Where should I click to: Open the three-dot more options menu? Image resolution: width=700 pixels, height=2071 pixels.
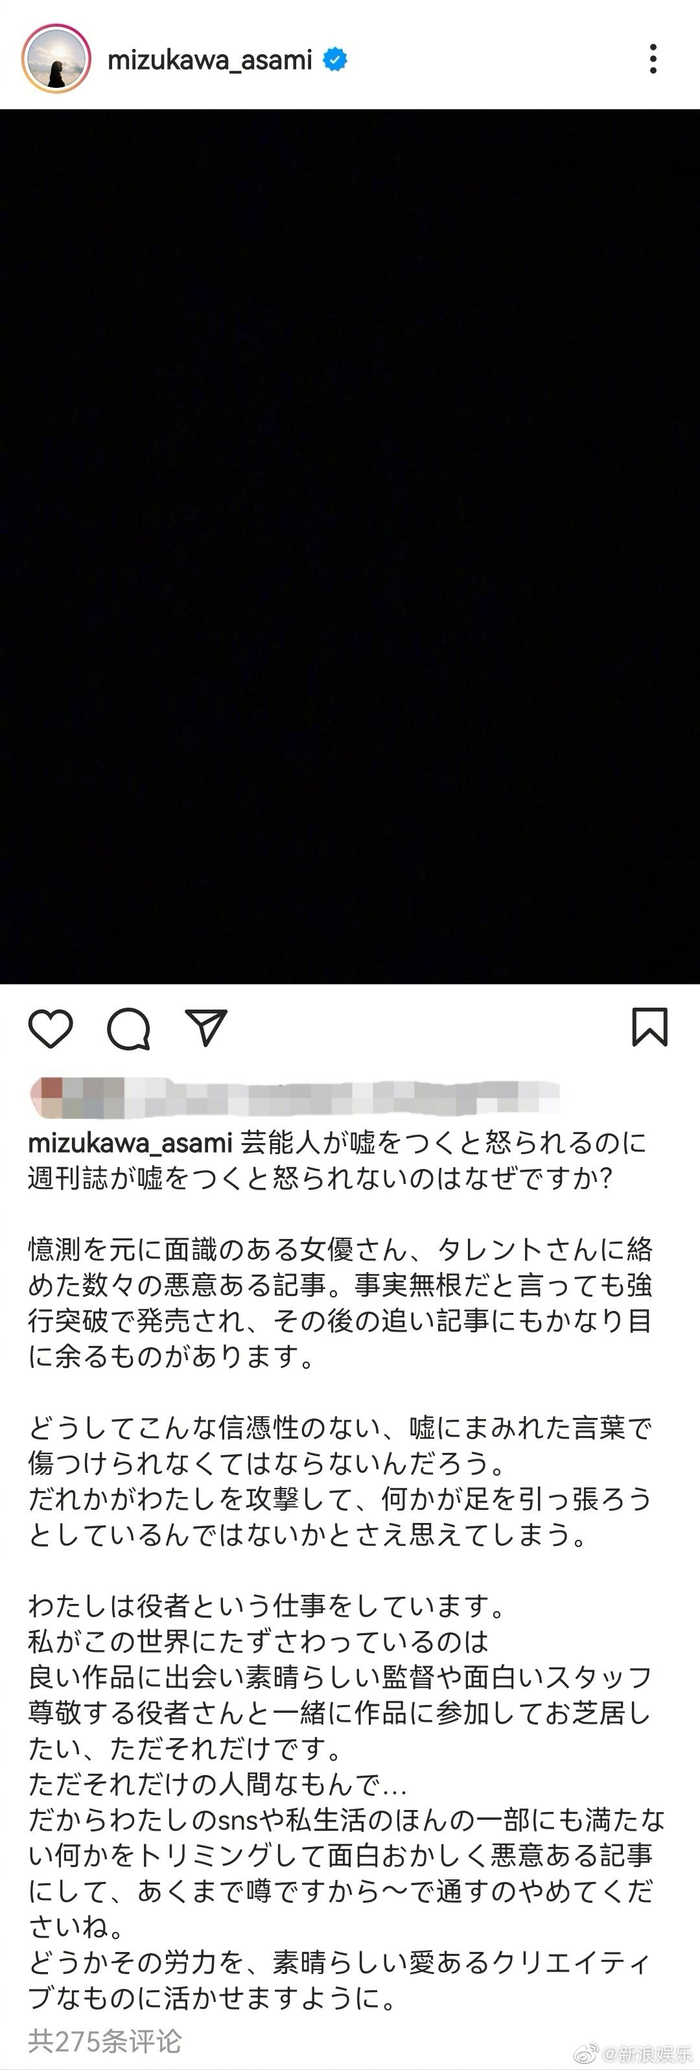tap(653, 59)
